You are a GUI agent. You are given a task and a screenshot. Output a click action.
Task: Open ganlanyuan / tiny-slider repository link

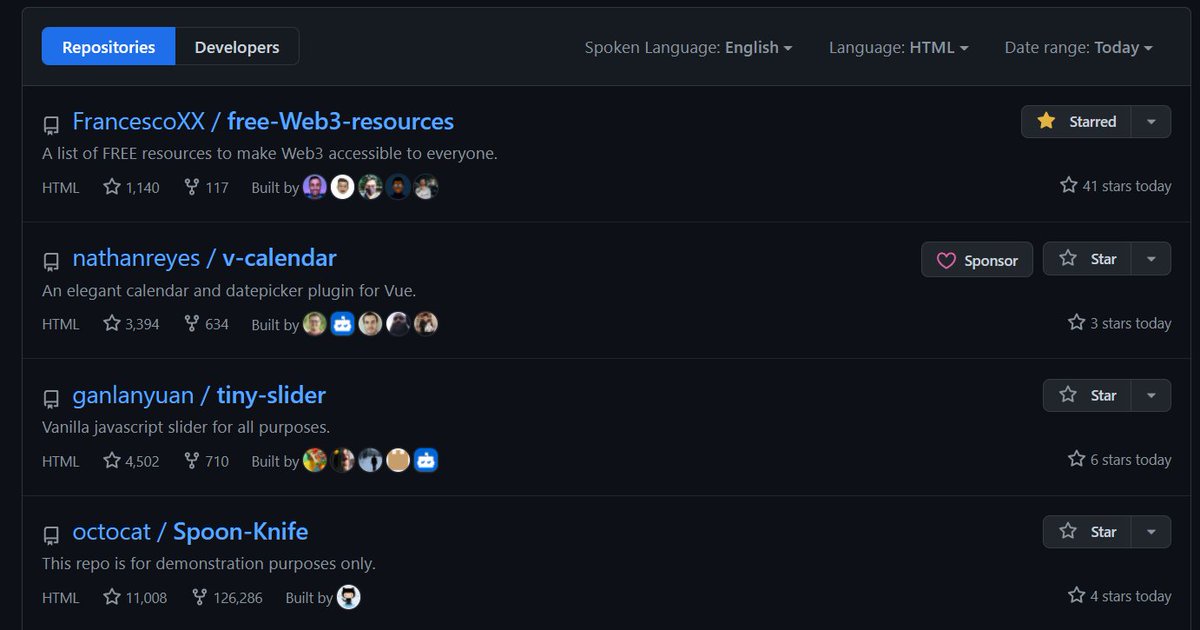coord(199,395)
